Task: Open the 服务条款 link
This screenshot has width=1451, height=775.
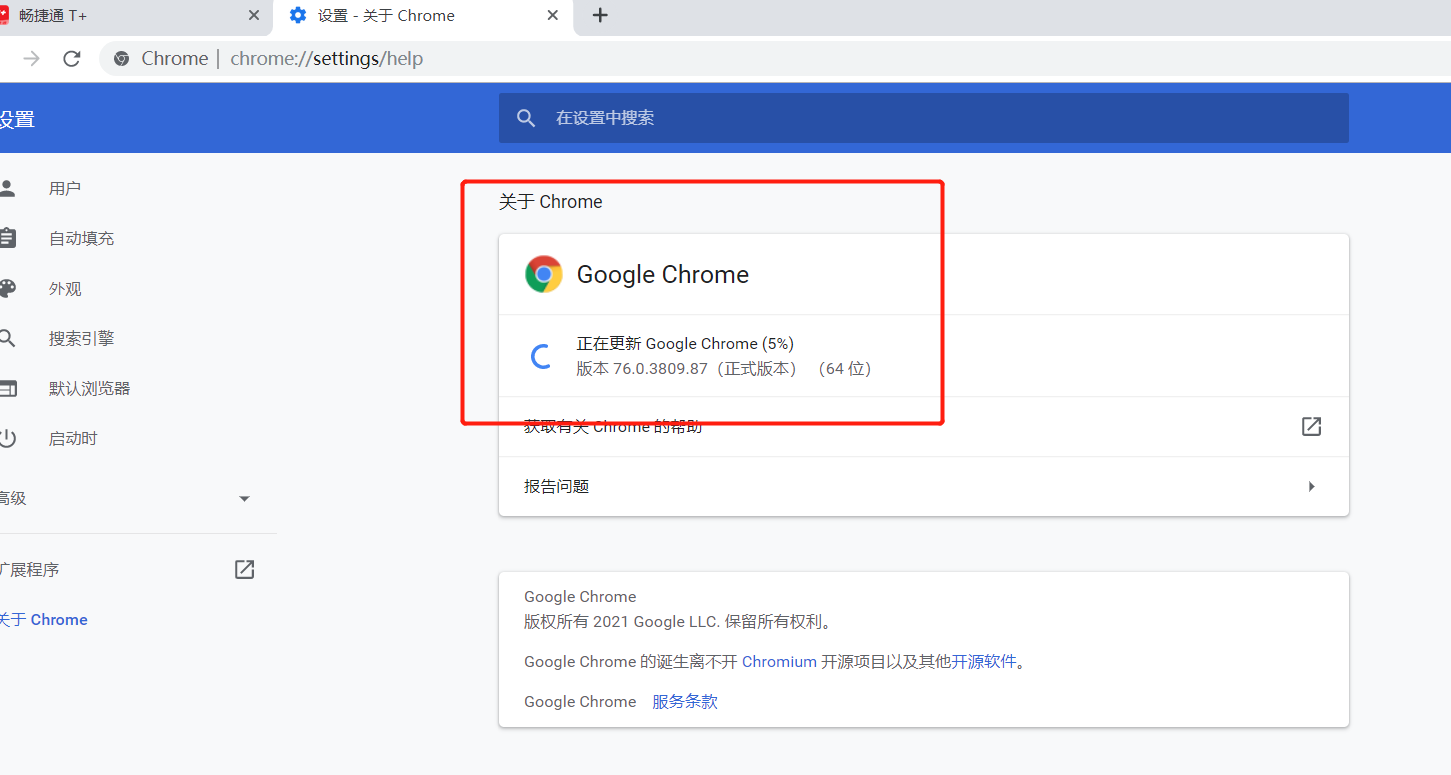Action: tap(685, 702)
